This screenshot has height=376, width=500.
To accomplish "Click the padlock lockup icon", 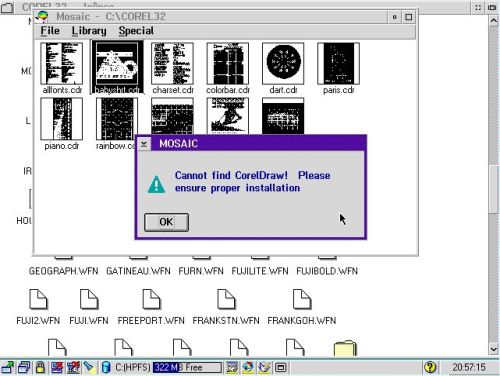I will pyautogui.click(x=40, y=367).
